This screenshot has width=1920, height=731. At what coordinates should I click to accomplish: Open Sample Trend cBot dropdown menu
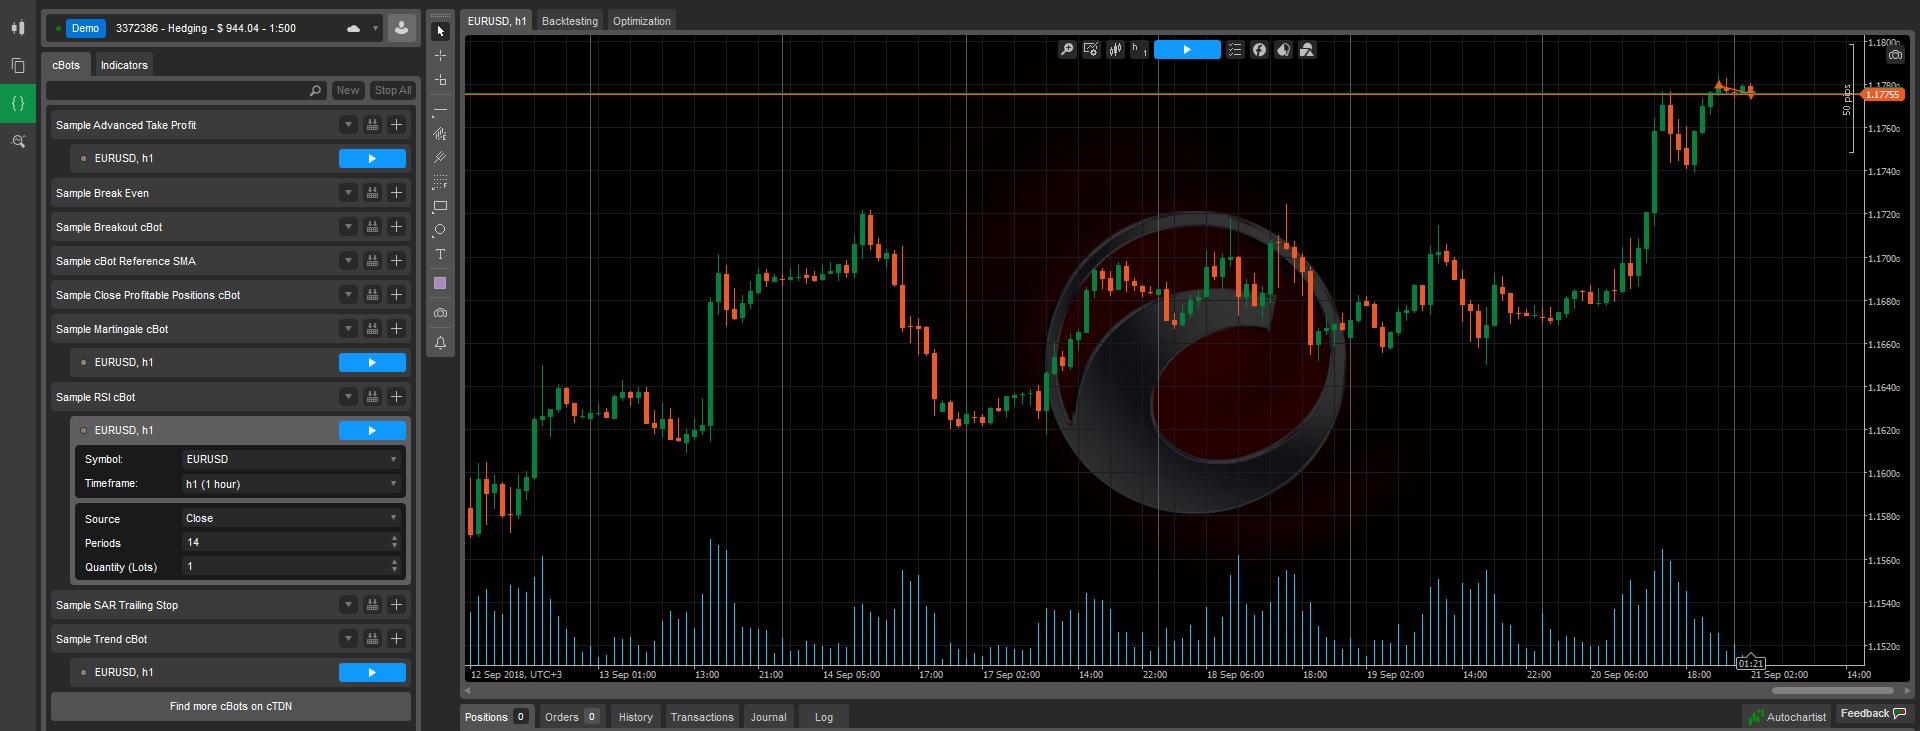(348, 639)
